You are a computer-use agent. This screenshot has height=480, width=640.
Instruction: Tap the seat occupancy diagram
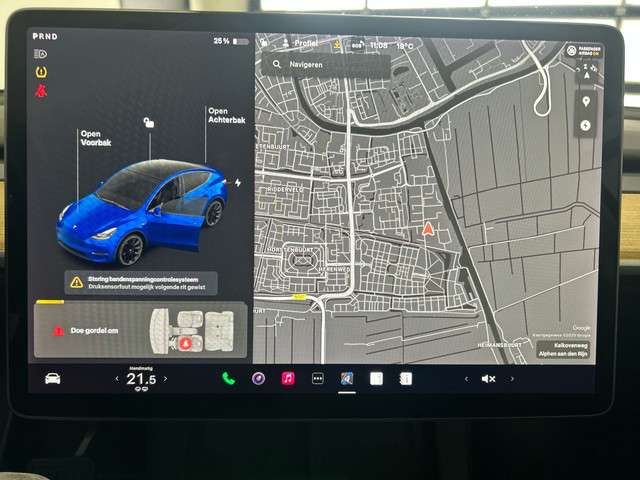[192, 330]
